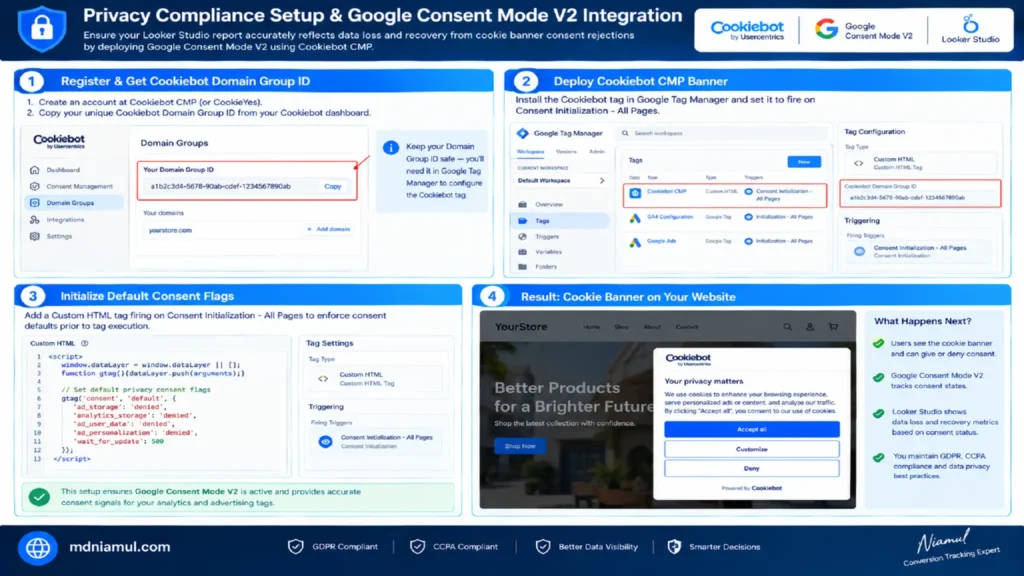Click the Google Ads tag icon

pyautogui.click(x=635, y=242)
